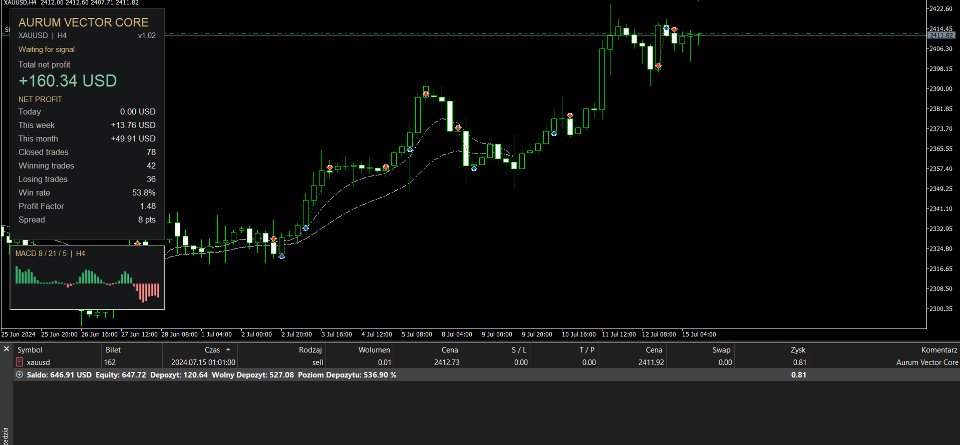The height and width of the screenshot is (445, 960).
Task: Click the 11 Jul 12:00 time axis label
Action: pos(619,334)
